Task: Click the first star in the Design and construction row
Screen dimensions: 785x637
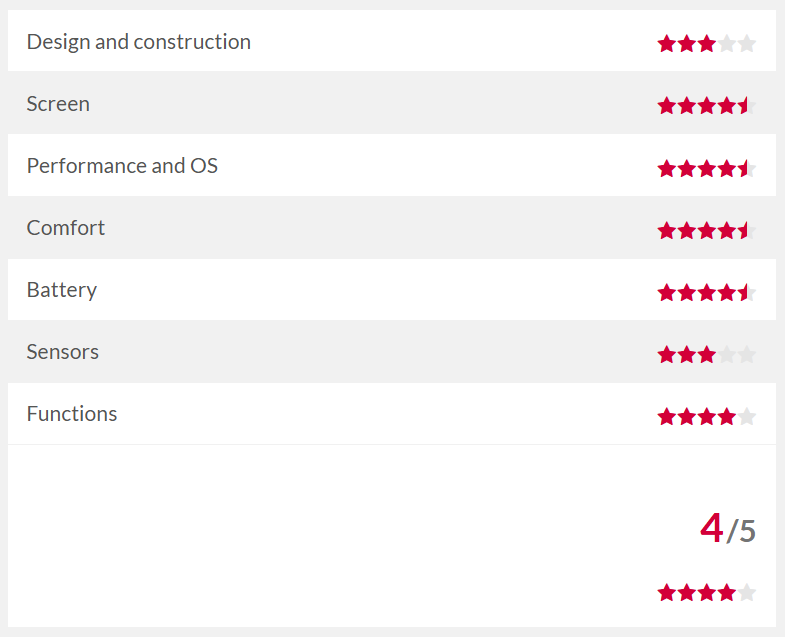Action: click(666, 43)
